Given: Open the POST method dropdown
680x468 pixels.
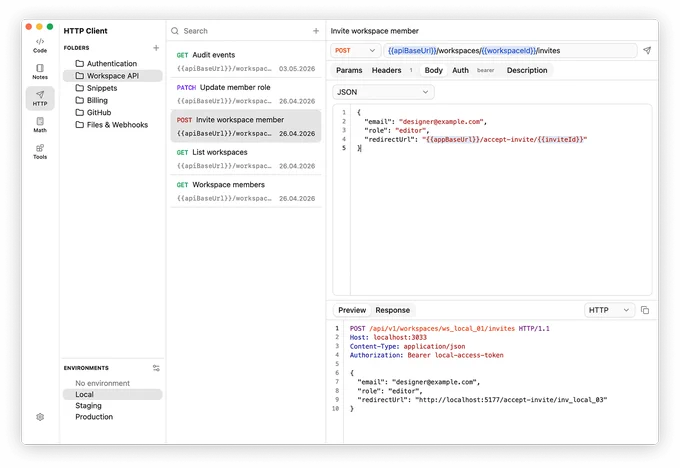Looking at the screenshot, I should (355, 50).
